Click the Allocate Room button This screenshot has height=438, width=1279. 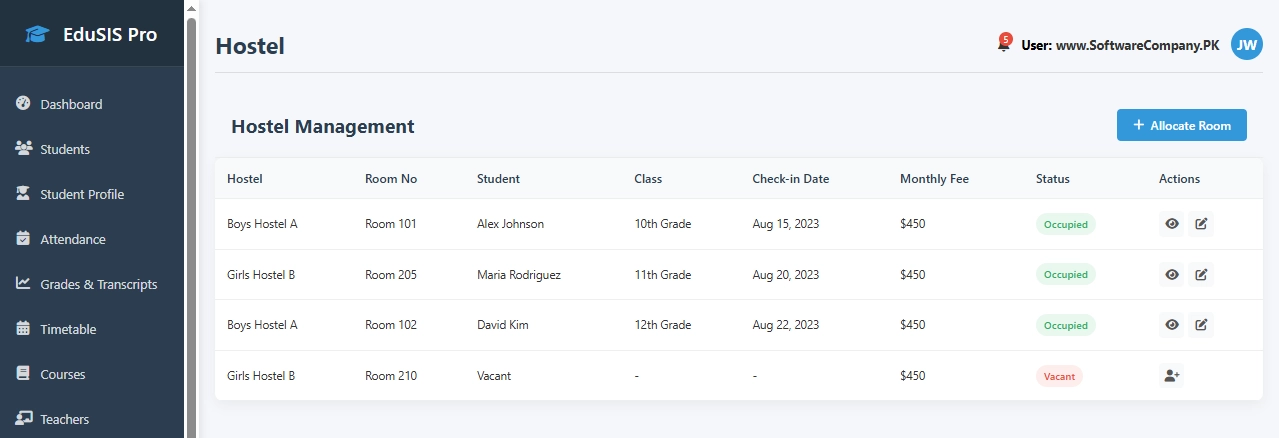pos(1181,125)
